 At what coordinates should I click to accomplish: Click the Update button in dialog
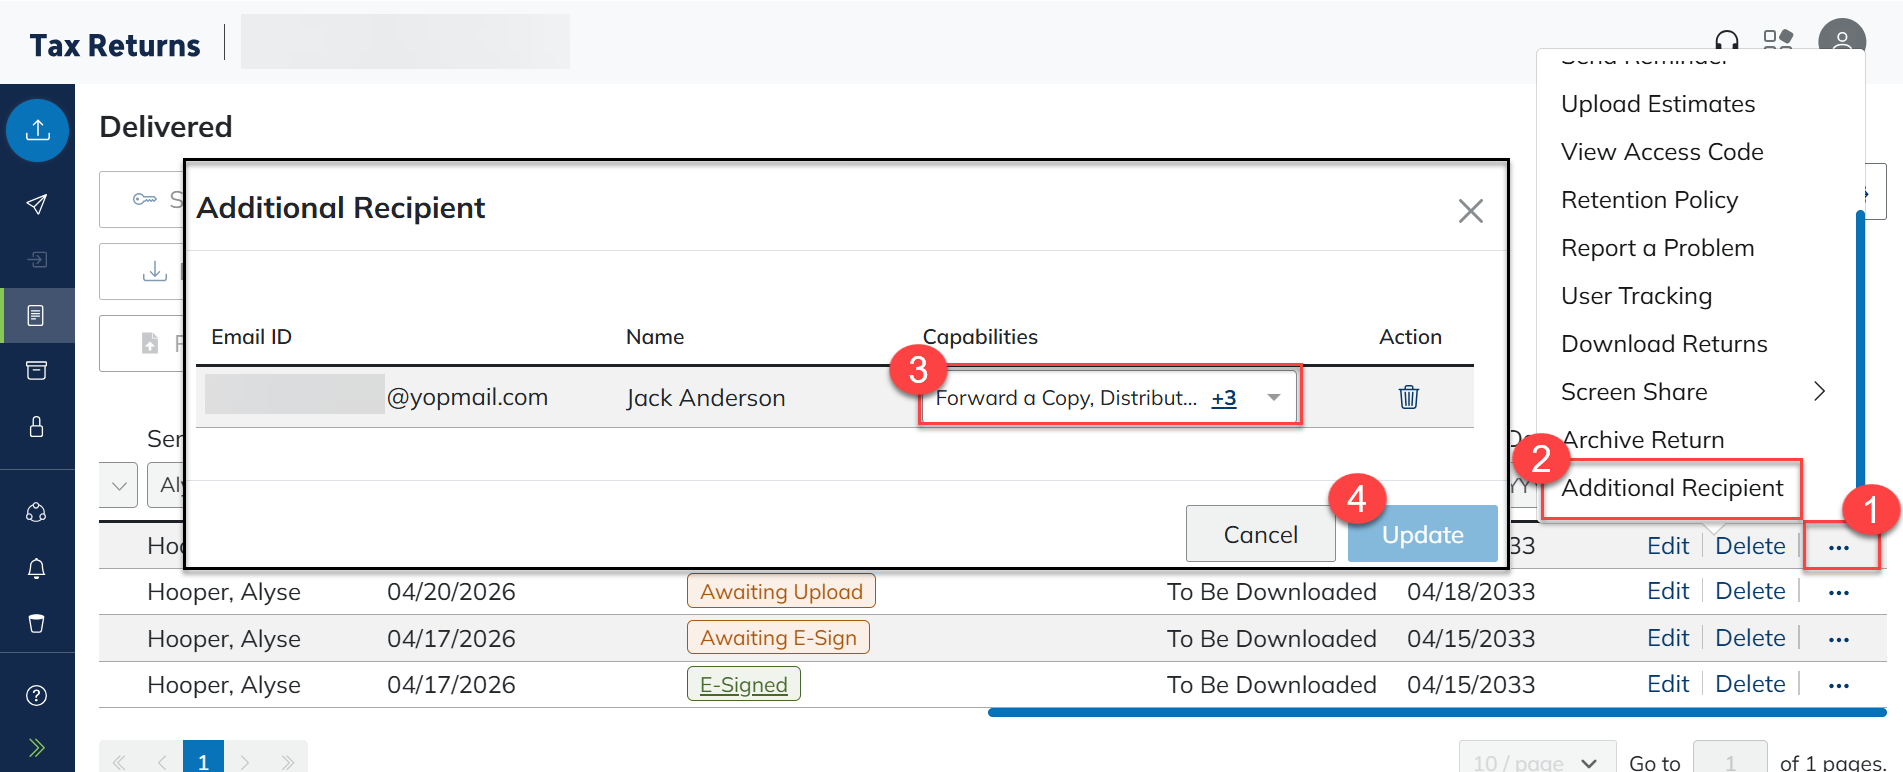pyautogui.click(x=1422, y=535)
